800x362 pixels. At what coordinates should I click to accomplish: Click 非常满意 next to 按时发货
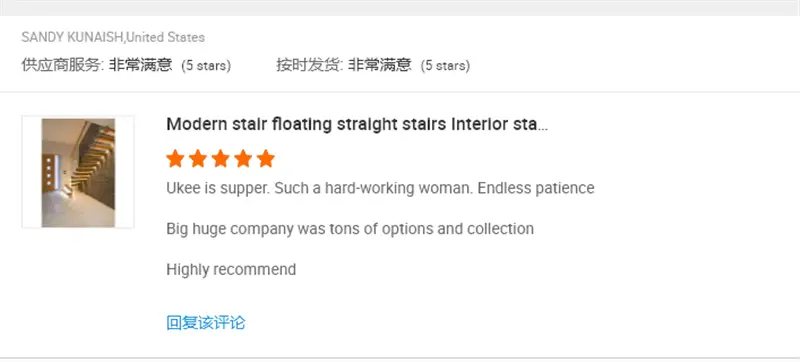(x=380, y=65)
